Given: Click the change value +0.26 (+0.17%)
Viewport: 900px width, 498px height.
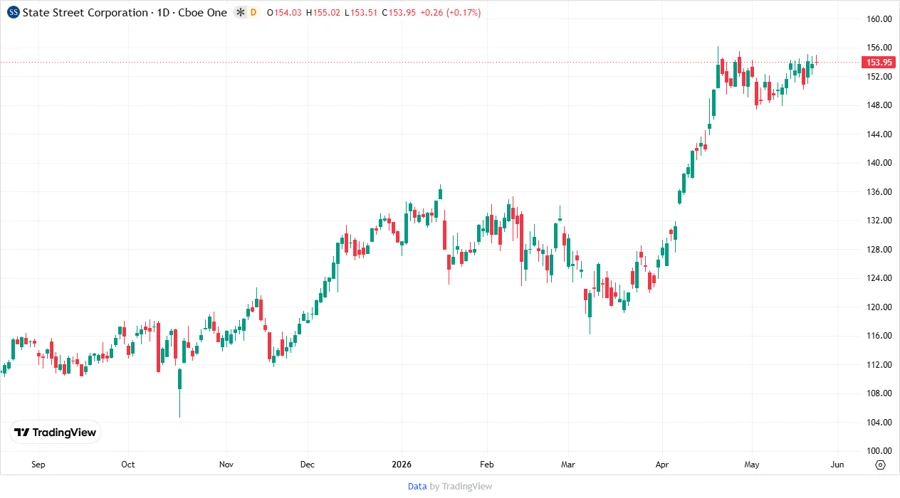Looking at the screenshot, I should point(451,12).
